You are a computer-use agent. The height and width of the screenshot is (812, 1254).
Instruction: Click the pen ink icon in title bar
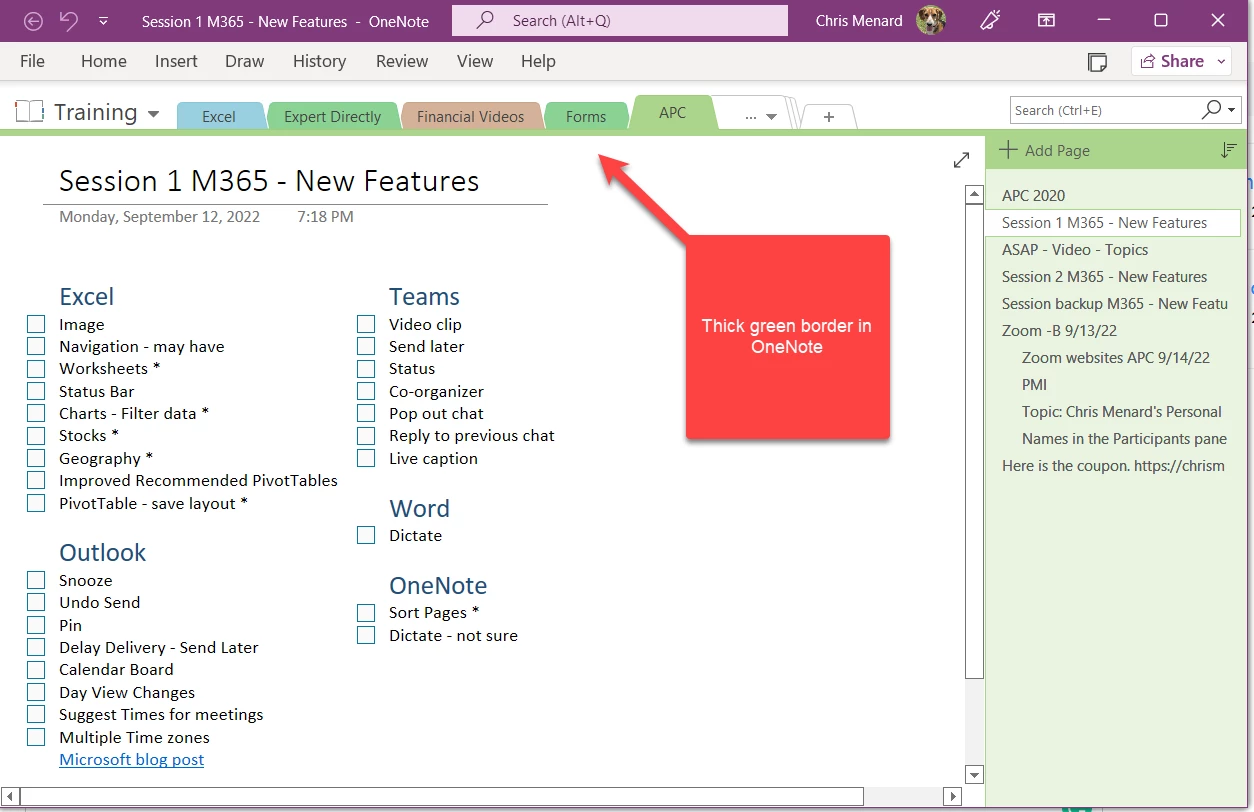989,20
